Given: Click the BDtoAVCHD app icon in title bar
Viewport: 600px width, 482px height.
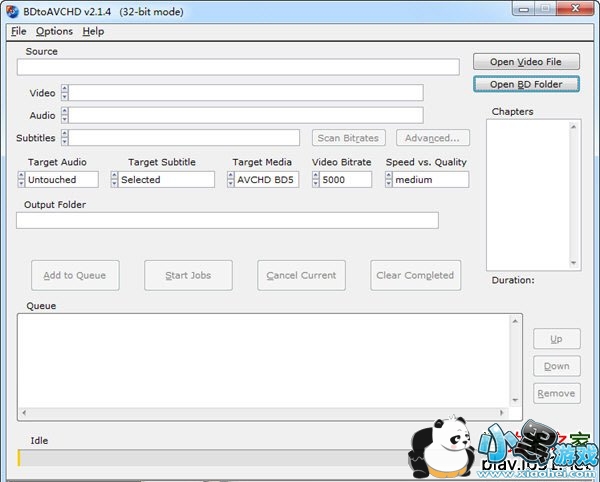Looking at the screenshot, I should (x=12, y=11).
